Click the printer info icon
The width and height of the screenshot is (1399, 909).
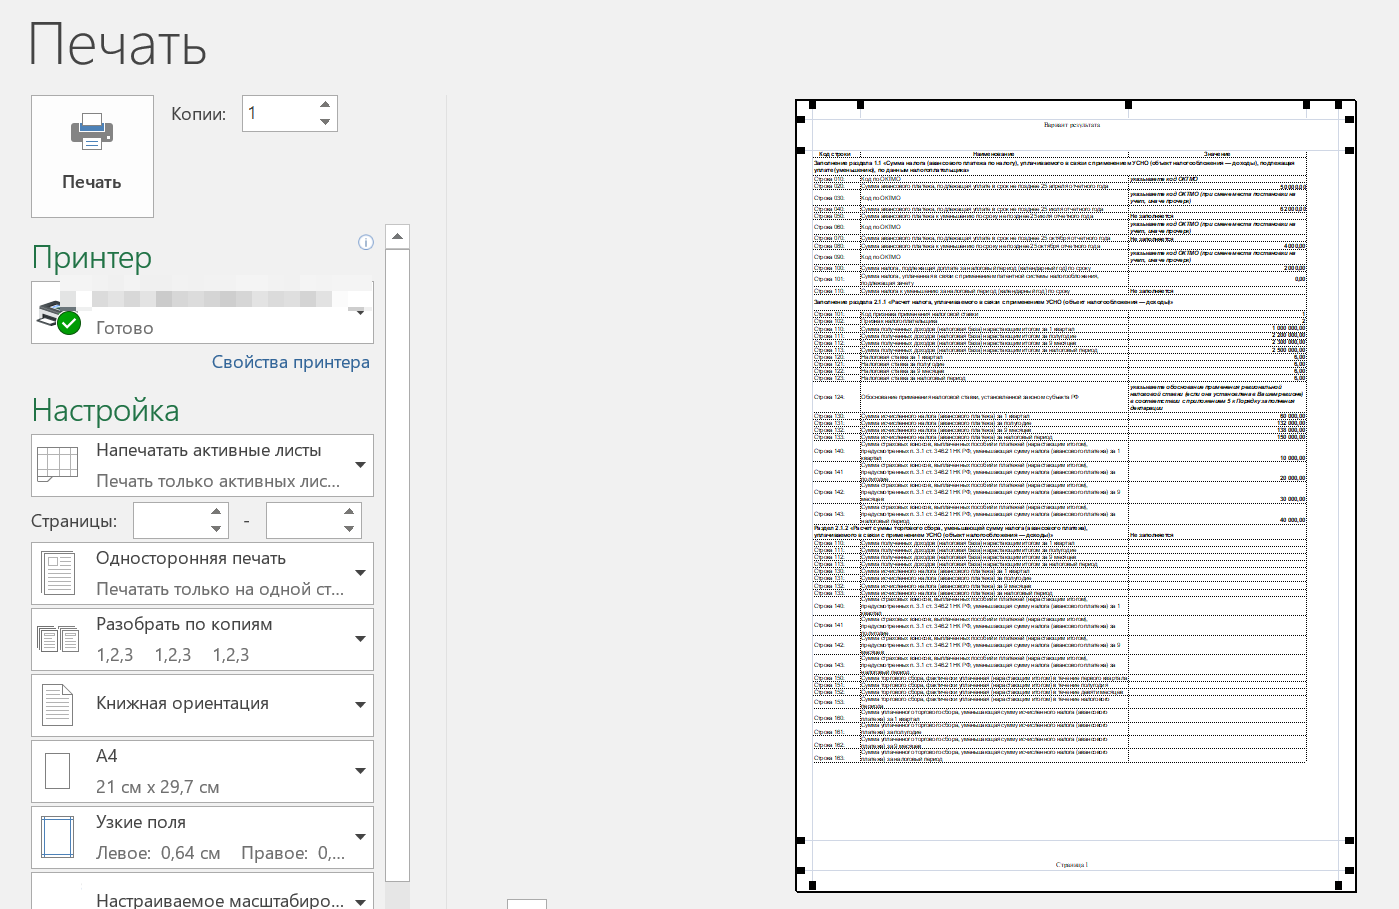[366, 242]
